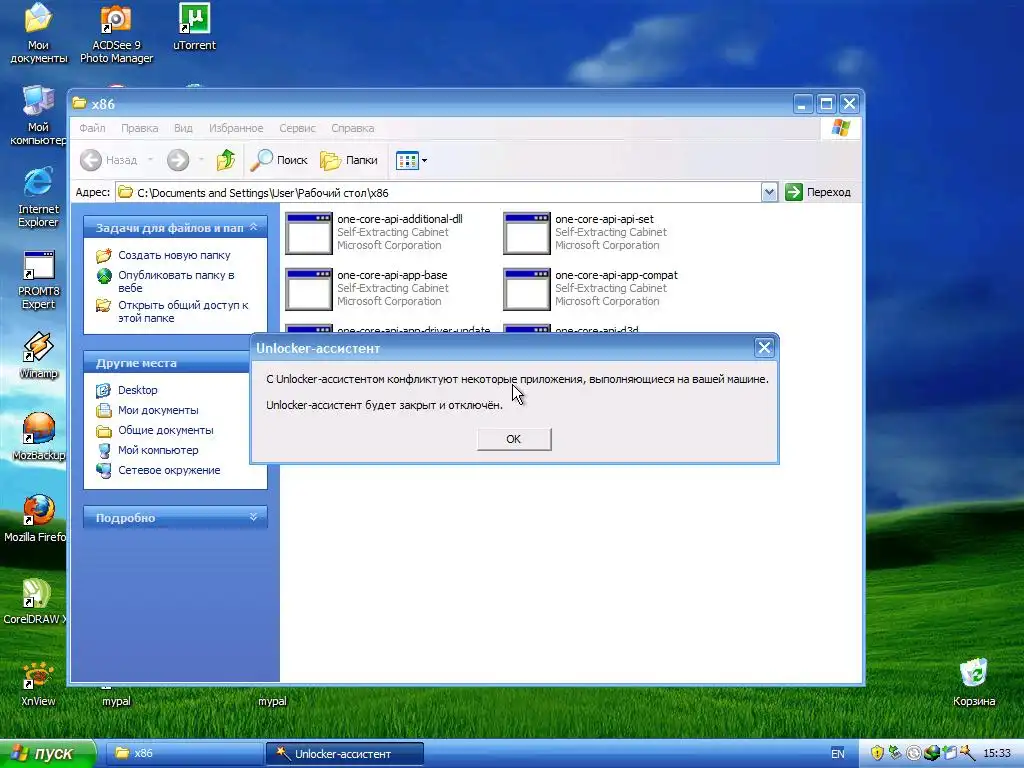Open the Справка menu
This screenshot has width=1024, height=768.
click(353, 128)
